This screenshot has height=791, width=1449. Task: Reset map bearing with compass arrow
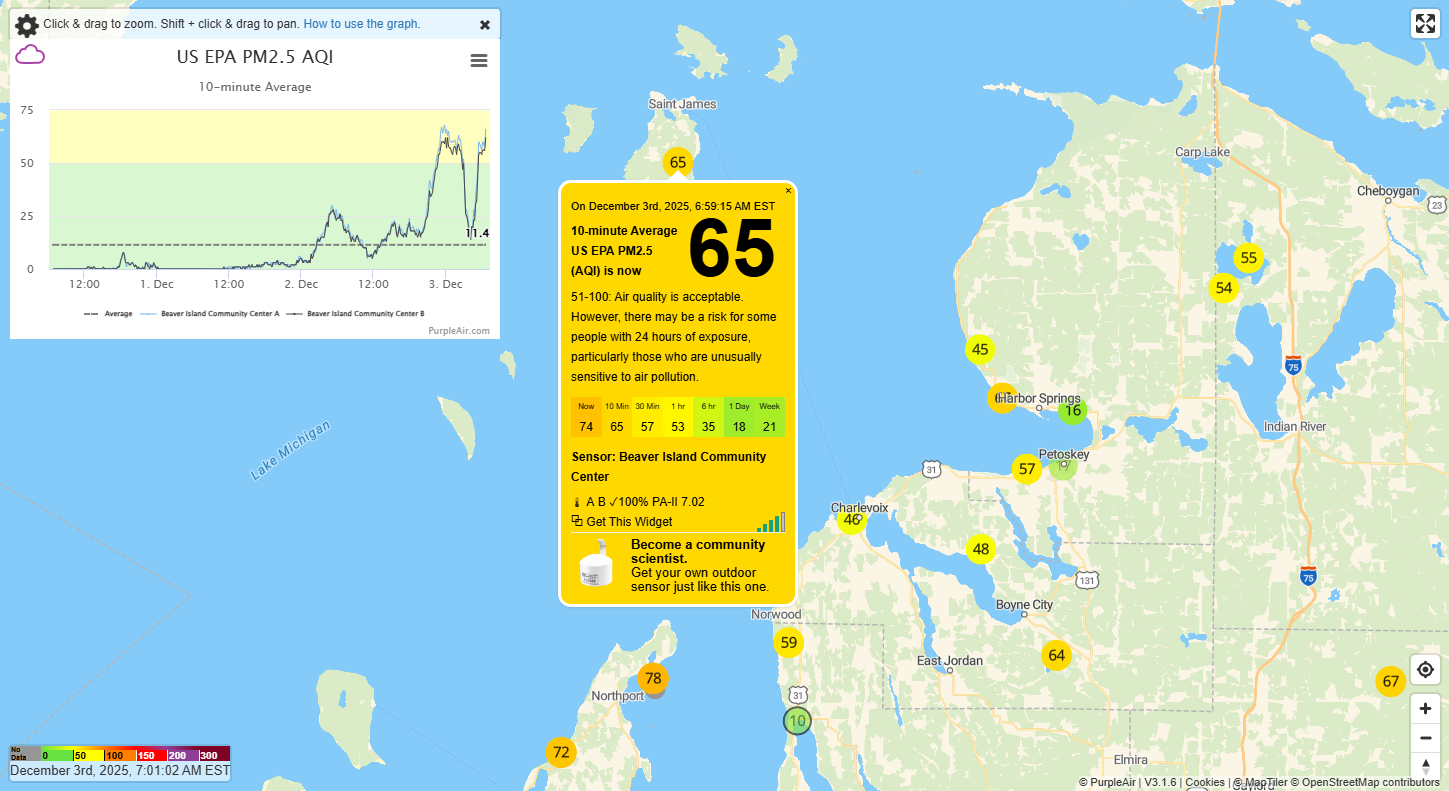(1425, 766)
